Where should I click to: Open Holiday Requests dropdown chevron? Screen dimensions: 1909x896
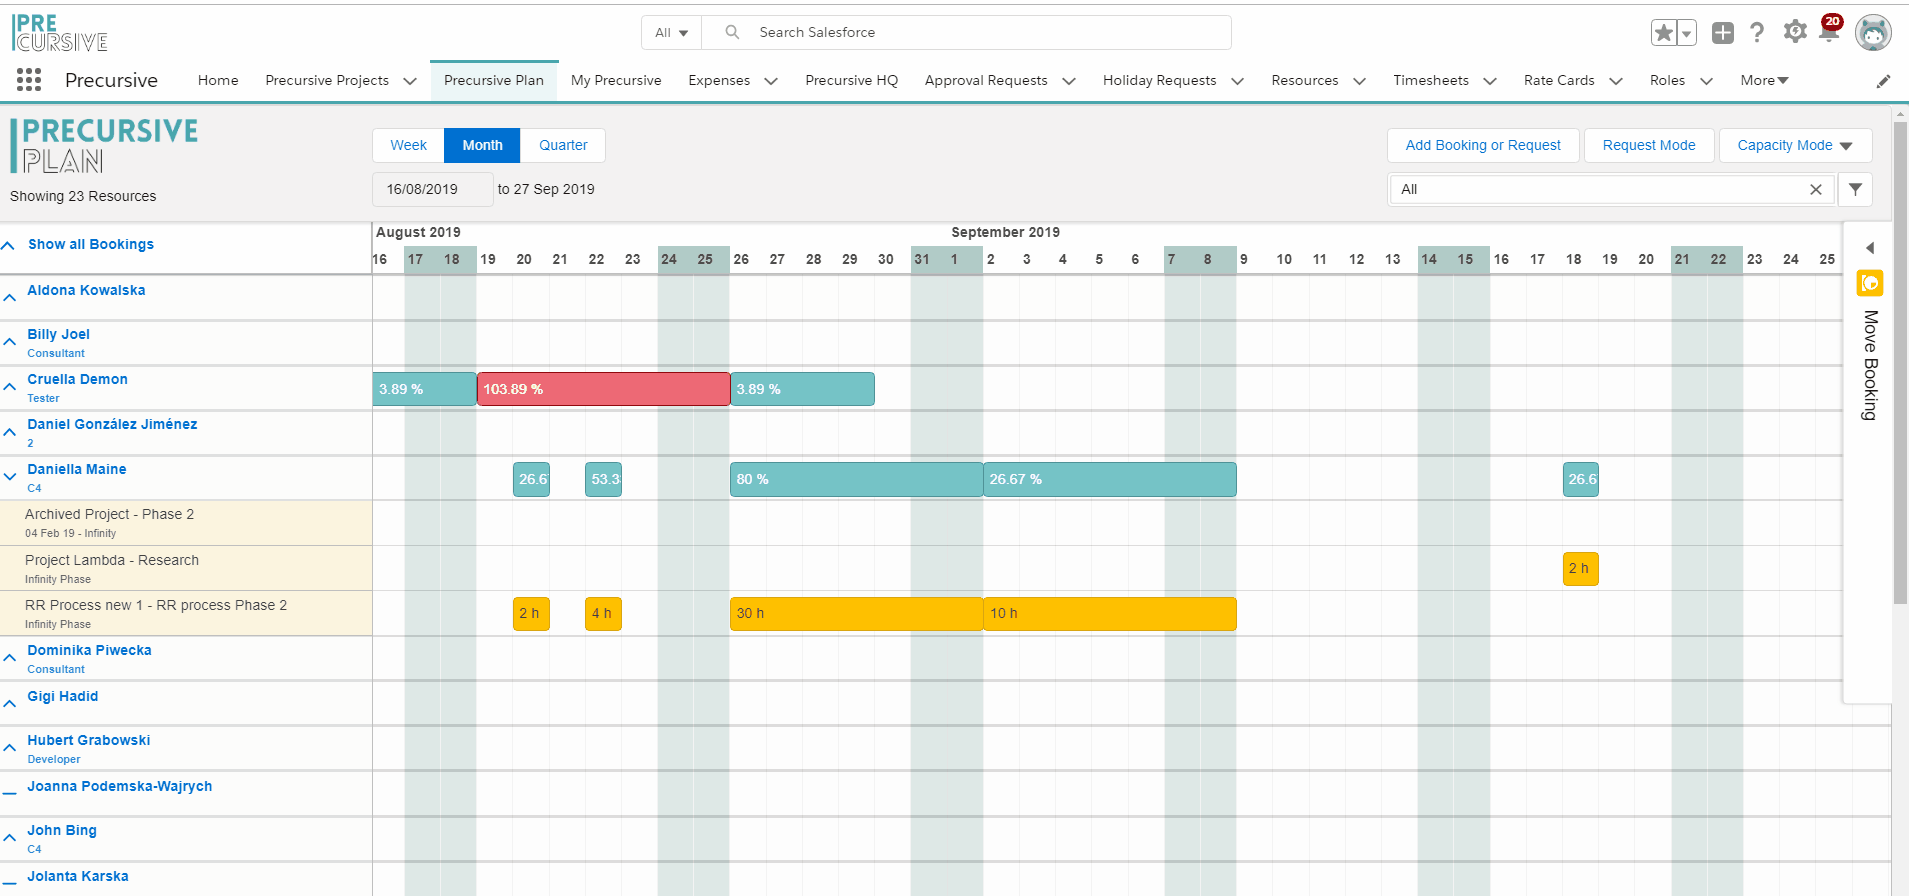pyautogui.click(x=1238, y=81)
